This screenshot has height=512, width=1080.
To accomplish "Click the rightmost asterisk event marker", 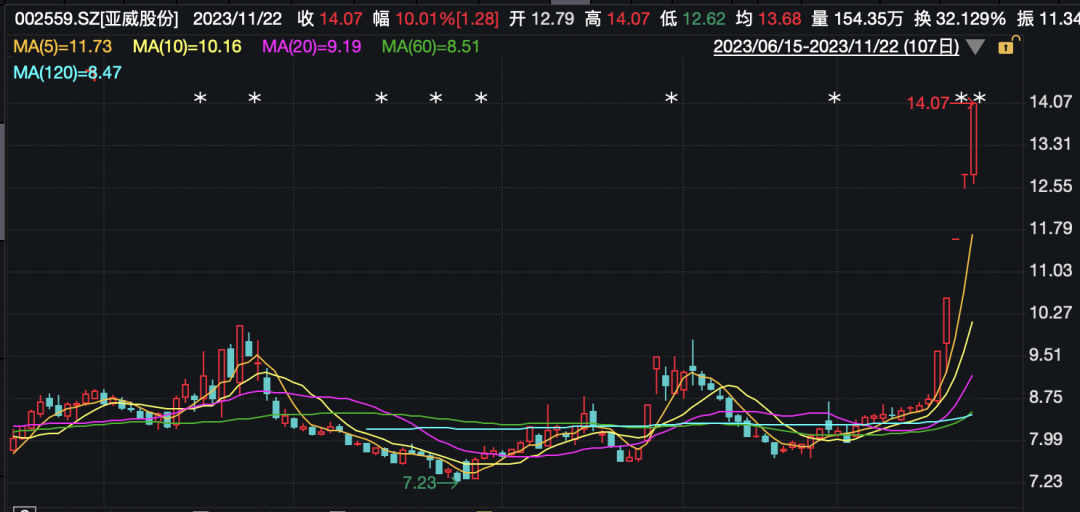I will [x=979, y=99].
